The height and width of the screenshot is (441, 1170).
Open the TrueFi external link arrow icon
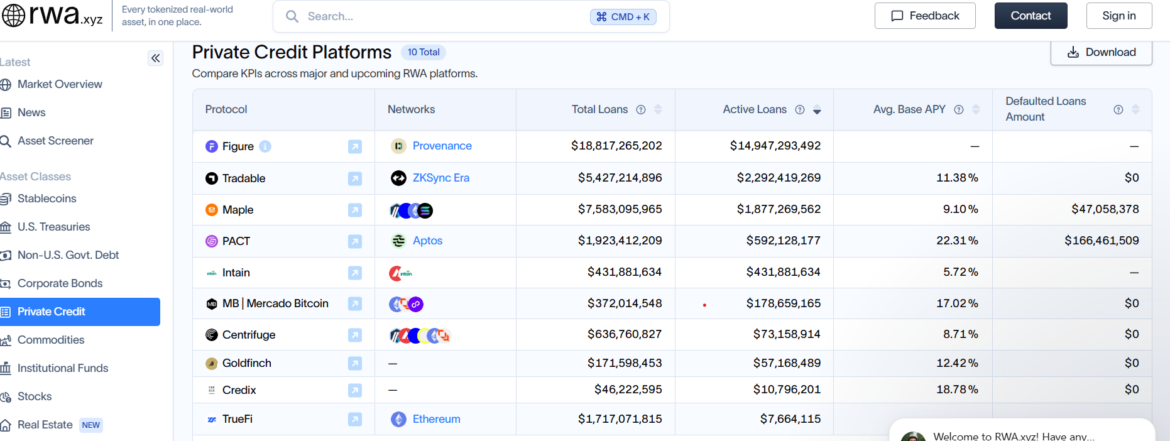click(x=355, y=419)
